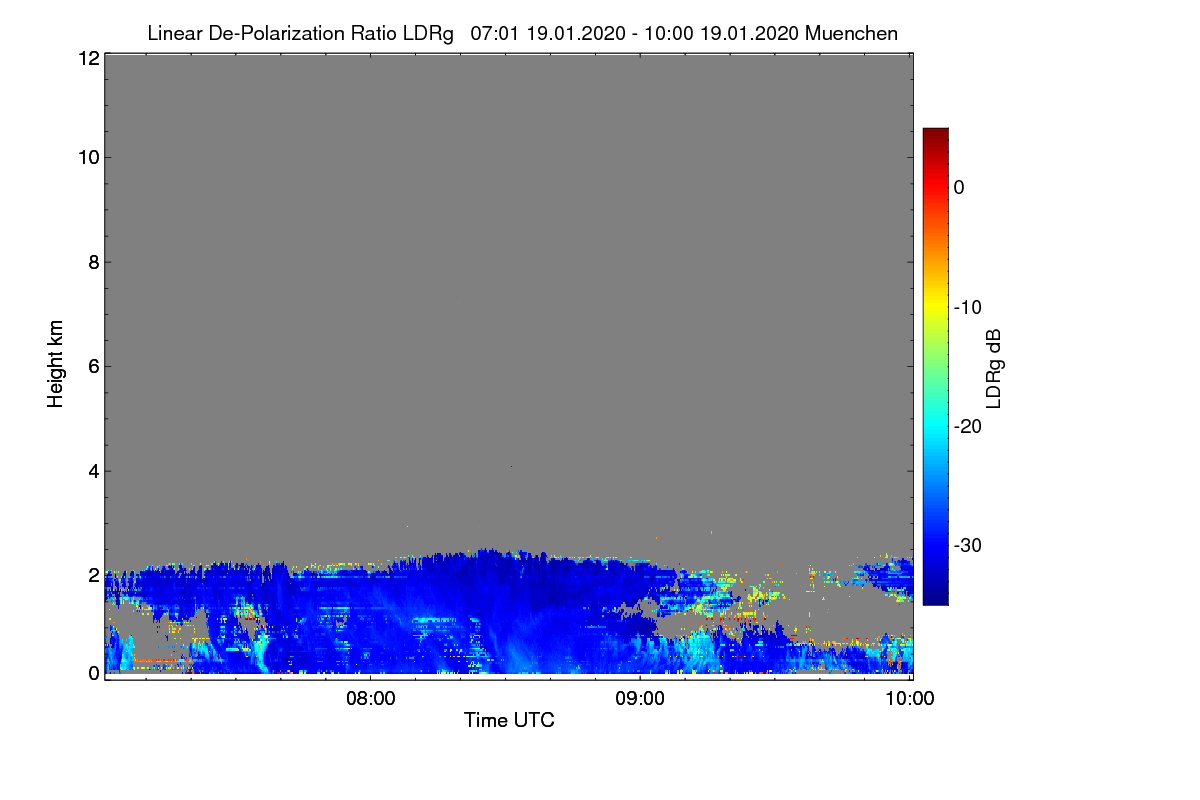Click the colorbar value label -30
This screenshot has width=1200, height=800.
[x=966, y=546]
